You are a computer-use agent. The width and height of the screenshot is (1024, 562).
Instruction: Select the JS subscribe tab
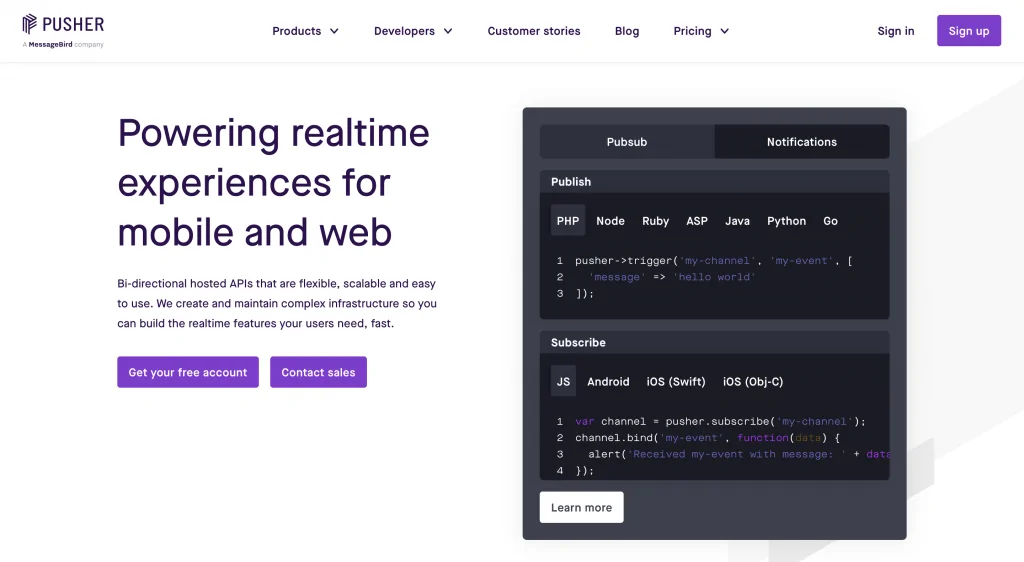click(563, 381)
